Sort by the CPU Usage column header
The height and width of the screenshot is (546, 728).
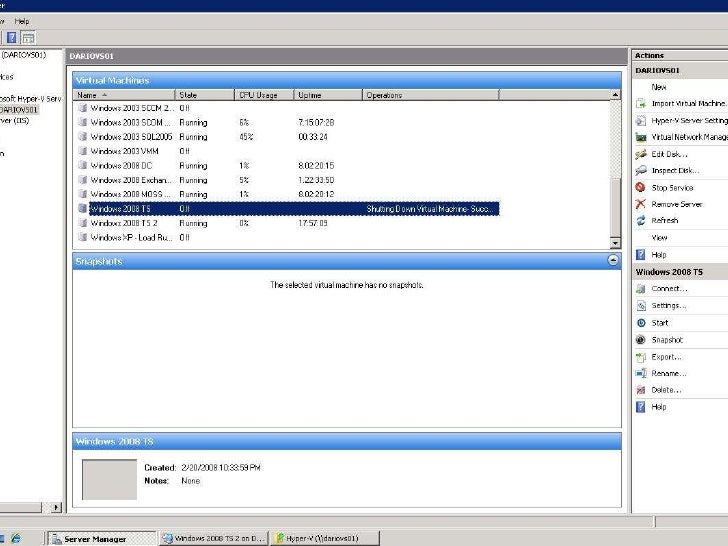click(264, 95)
